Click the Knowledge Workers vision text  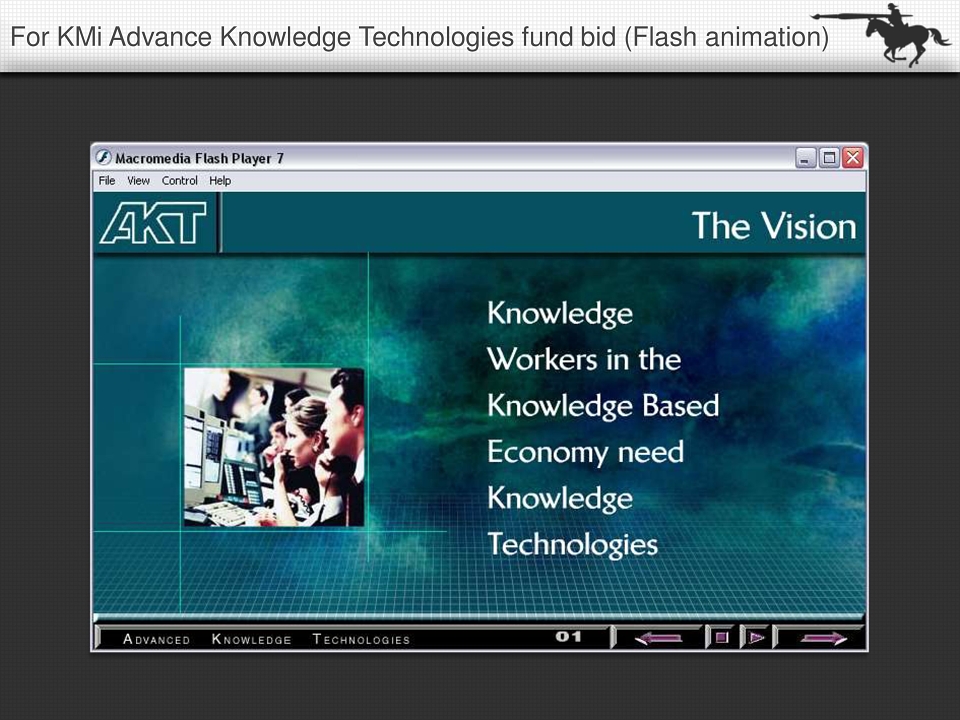point(603,428)
